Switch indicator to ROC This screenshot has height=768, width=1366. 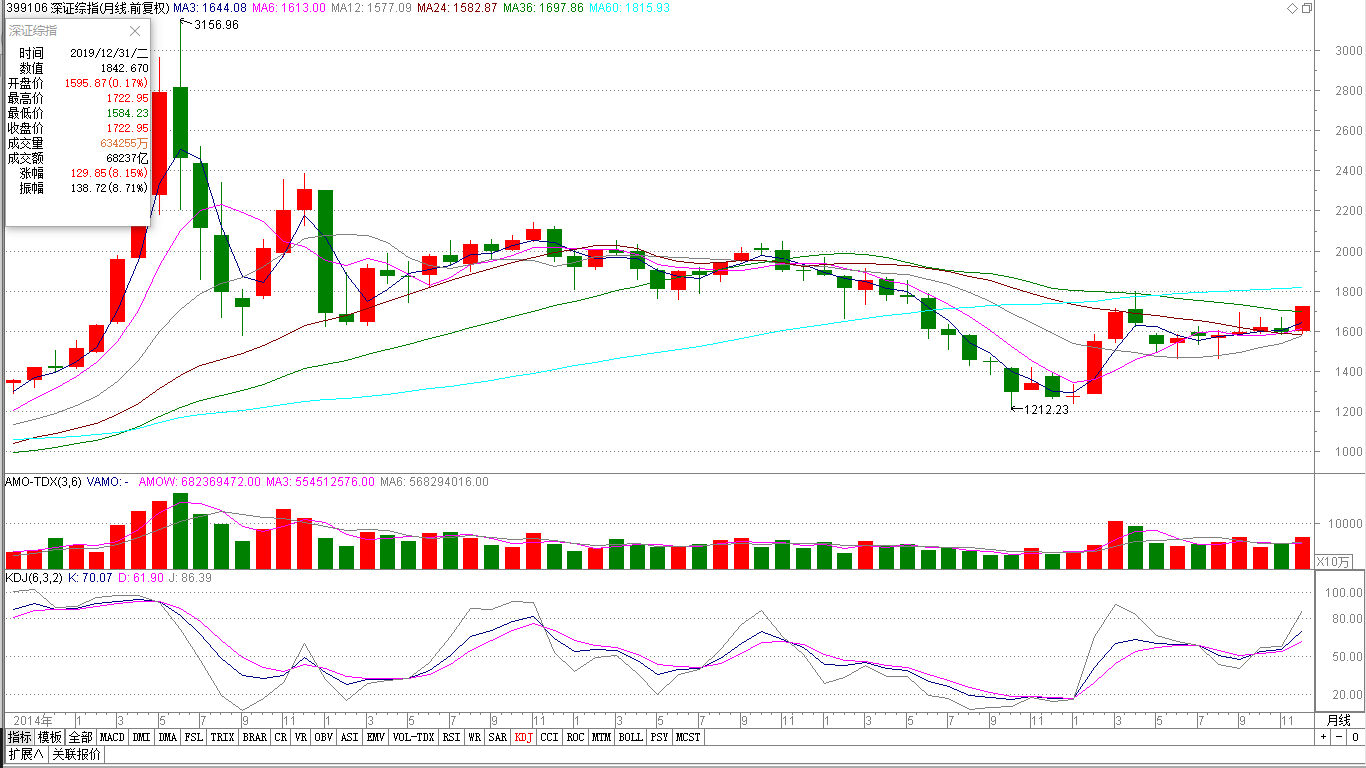(575, 737)
